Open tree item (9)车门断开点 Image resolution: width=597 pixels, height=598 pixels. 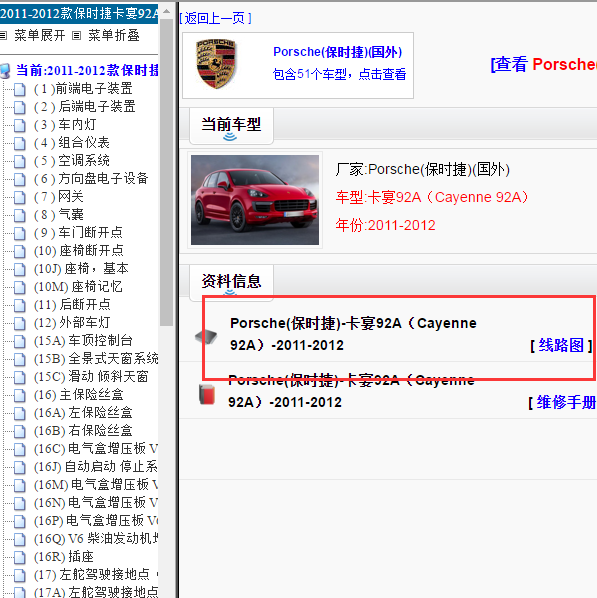click(x=78, y=233)
